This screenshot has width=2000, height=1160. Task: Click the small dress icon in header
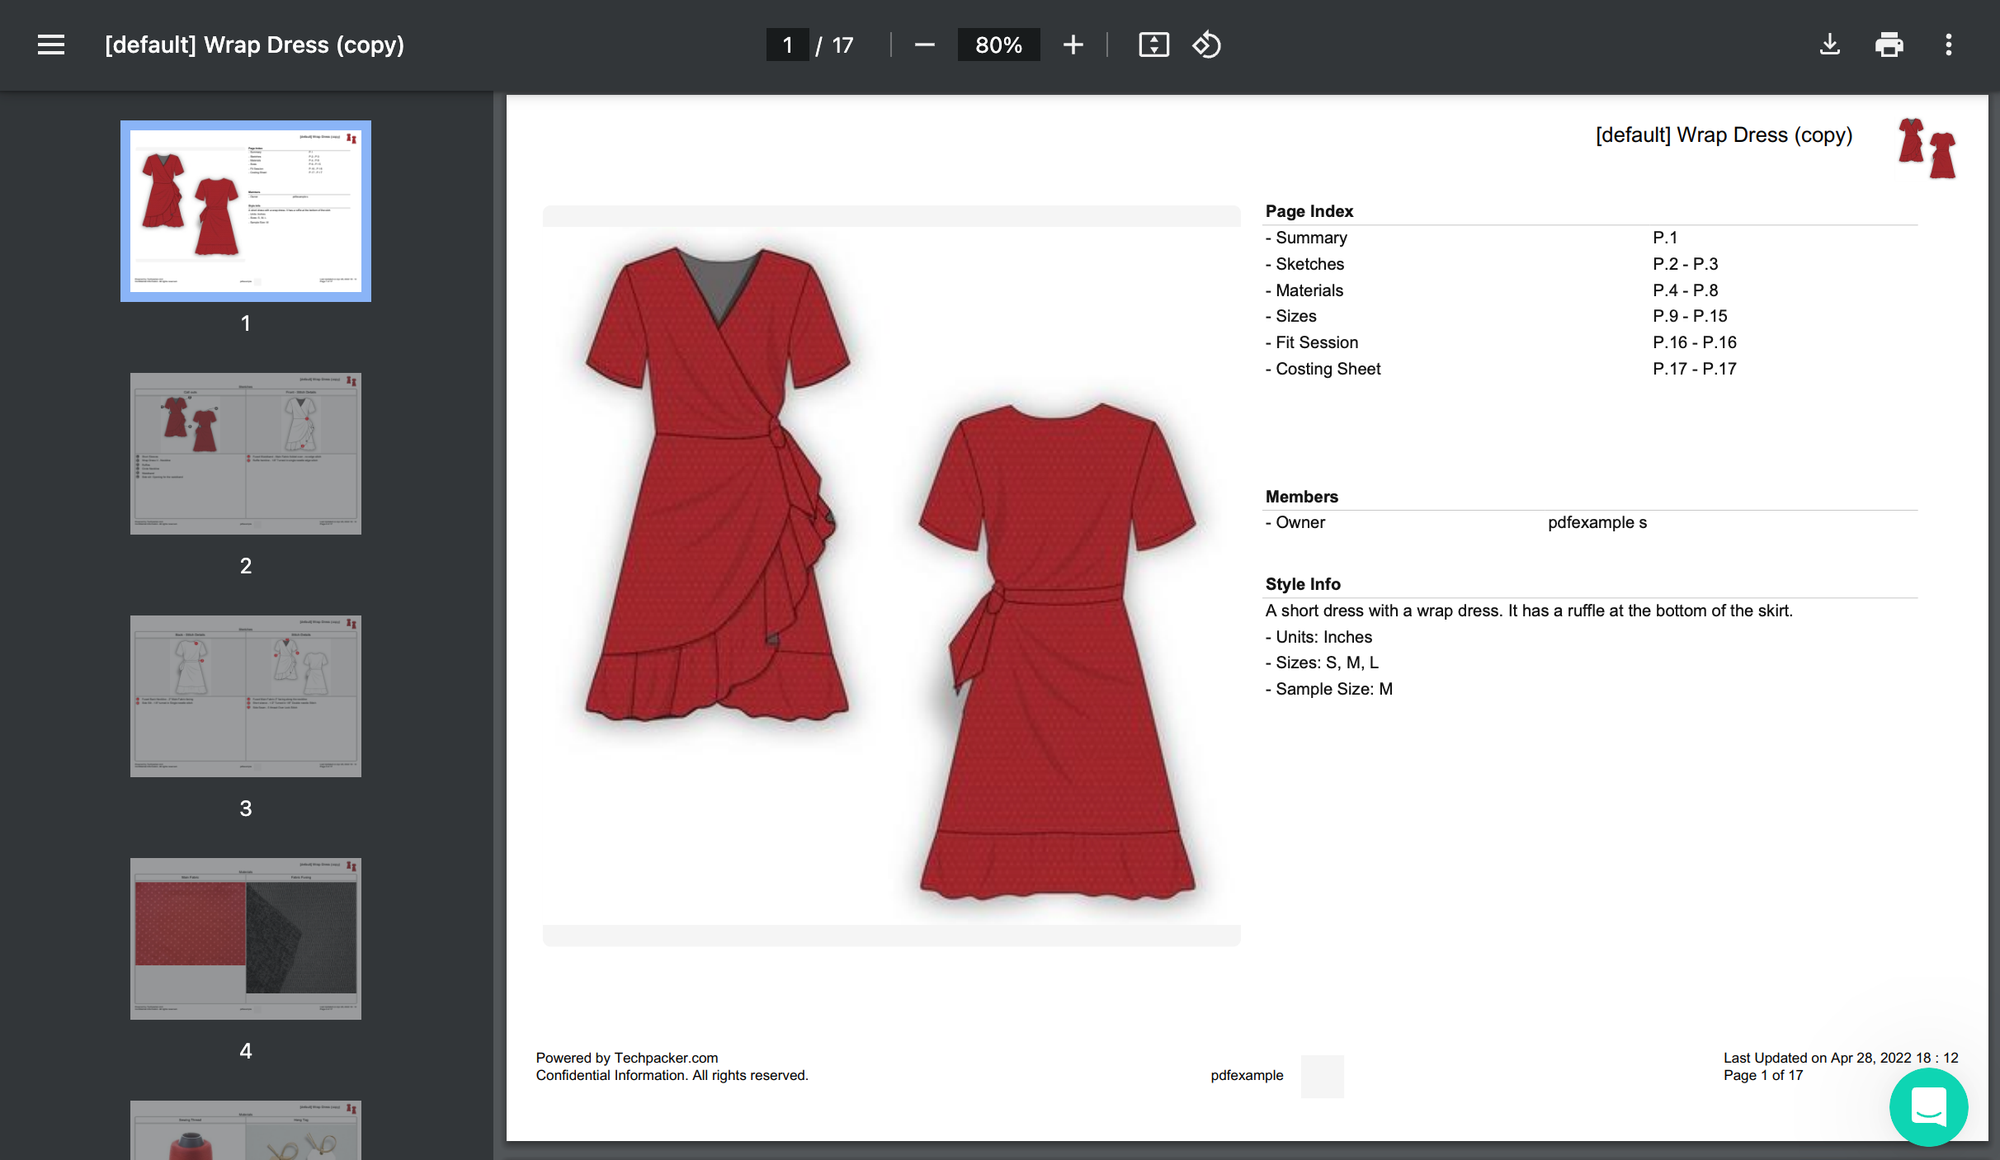1927,148
